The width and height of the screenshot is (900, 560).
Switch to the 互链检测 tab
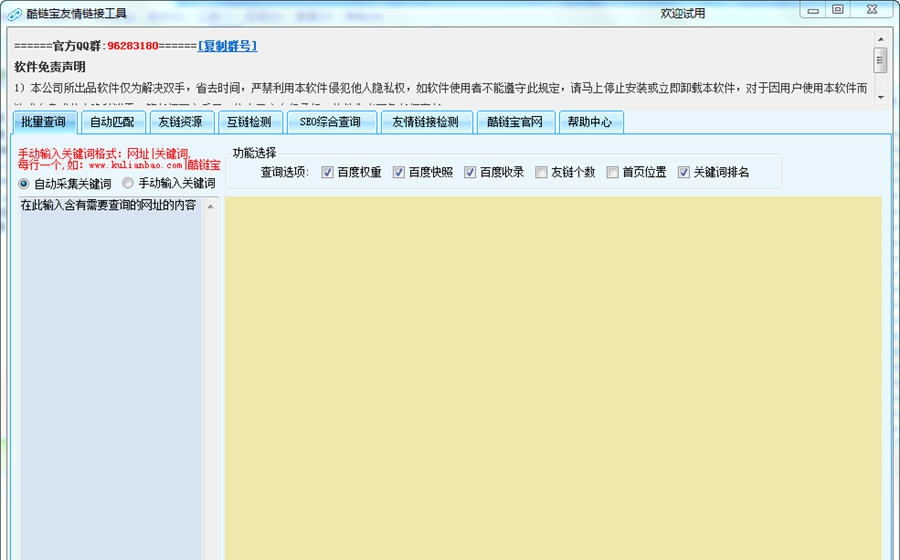pyautogui.click(x=249, y=122)
